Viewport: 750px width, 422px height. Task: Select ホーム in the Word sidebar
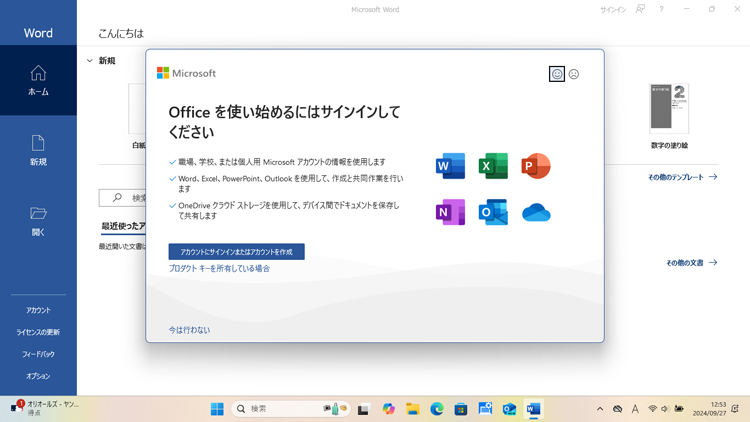click(38, 80)
